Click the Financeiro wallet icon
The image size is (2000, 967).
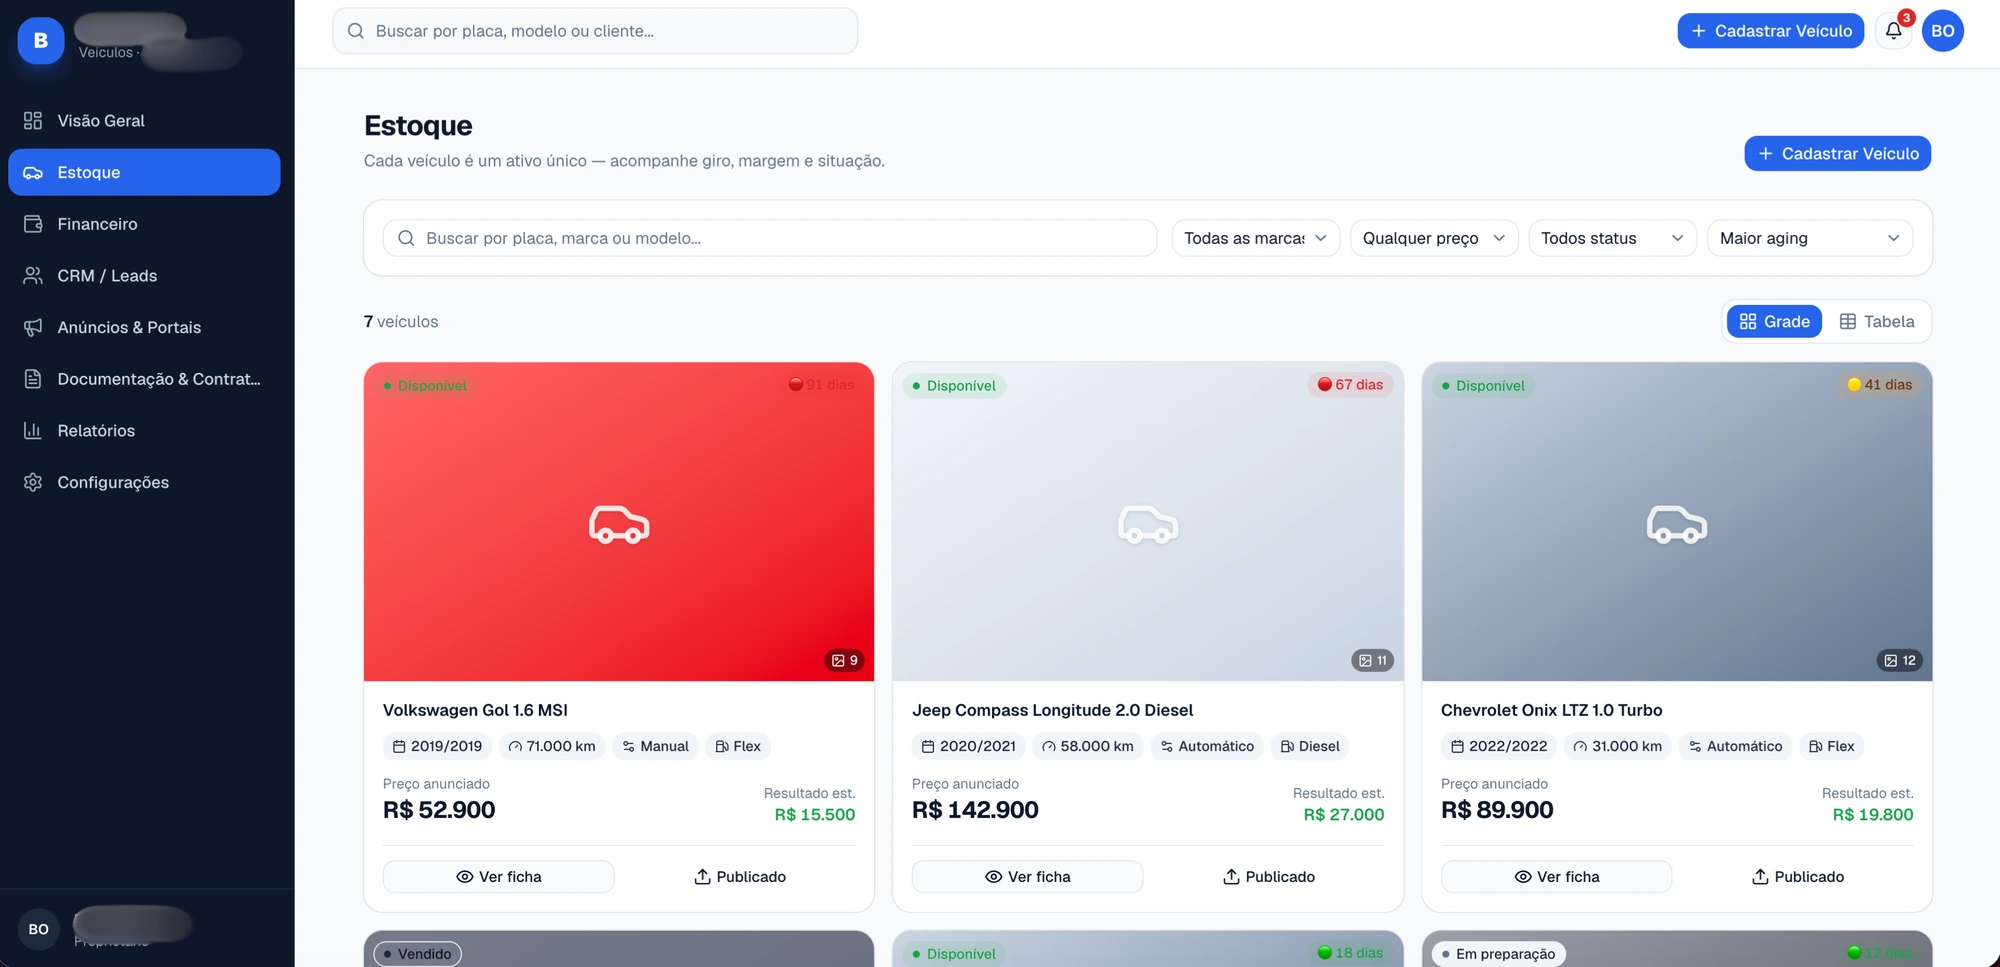(33, 224)
